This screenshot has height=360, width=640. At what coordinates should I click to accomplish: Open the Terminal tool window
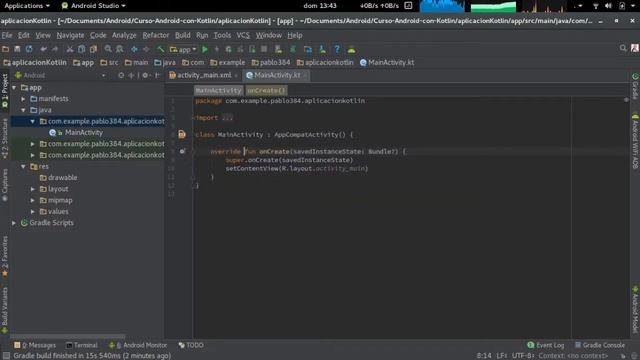[82, 345]
